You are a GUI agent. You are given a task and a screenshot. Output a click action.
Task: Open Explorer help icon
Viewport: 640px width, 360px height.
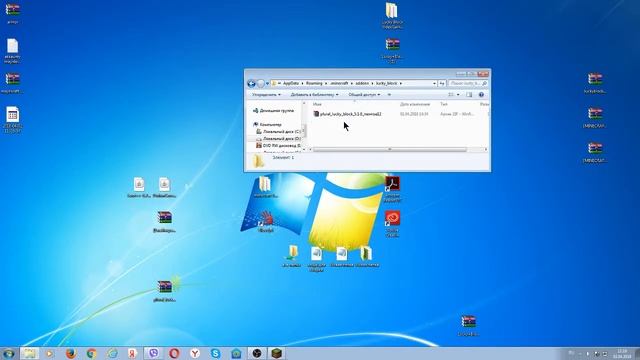pyautogui.click(x=481, y=95)
